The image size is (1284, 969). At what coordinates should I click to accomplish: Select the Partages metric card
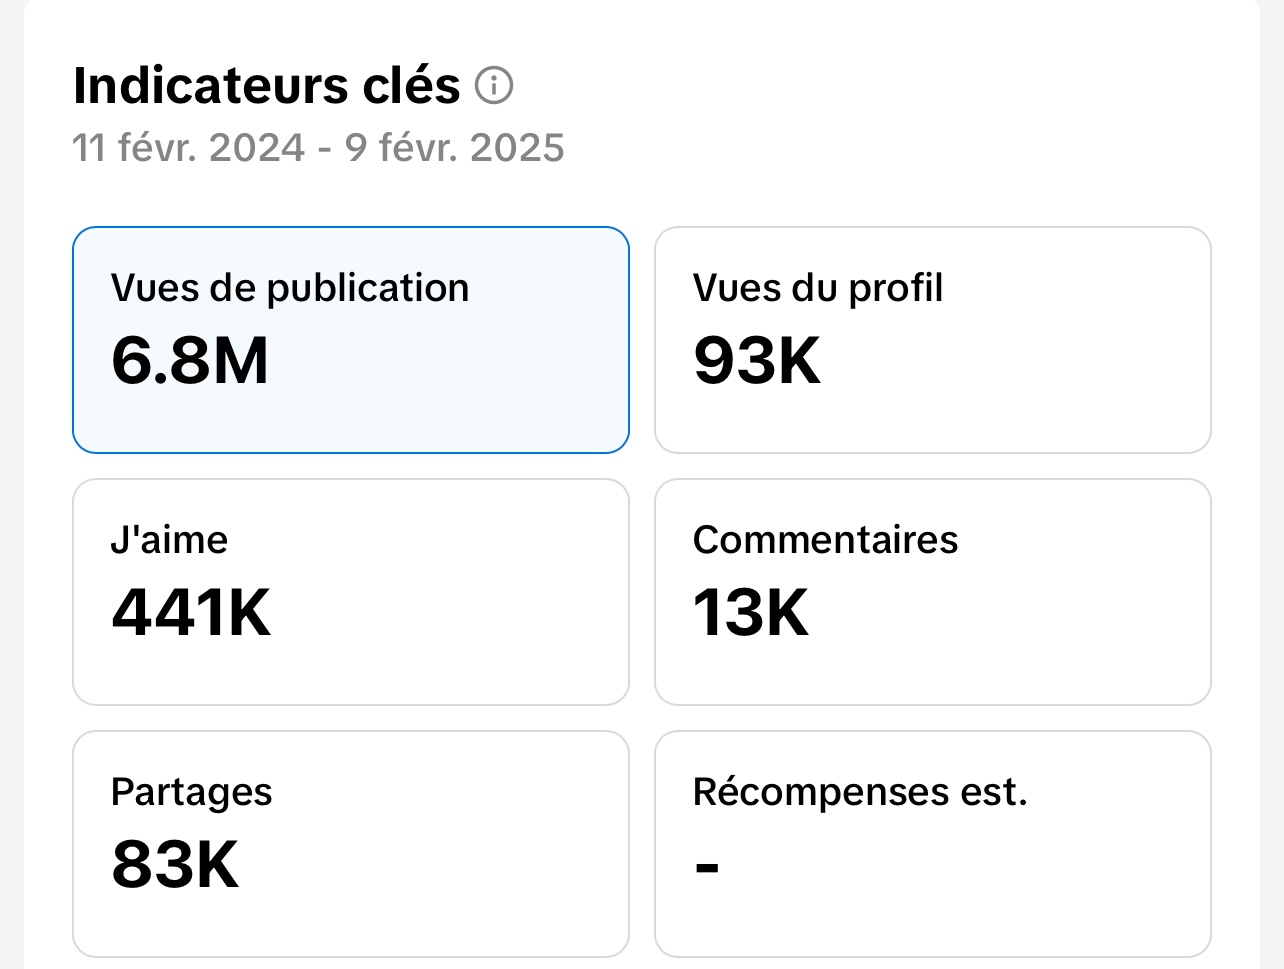pyautogui.click(x=351, y=844)
